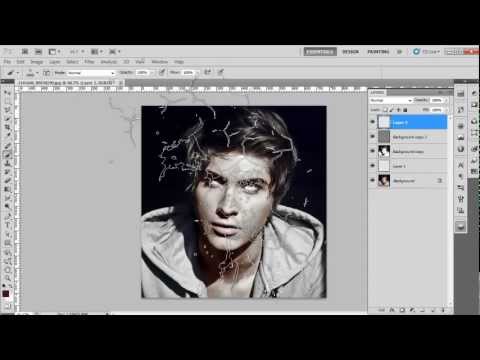Open the Arrange Documents dropdown
This screenshot has width=480, height=360.
tap(97, 52)
